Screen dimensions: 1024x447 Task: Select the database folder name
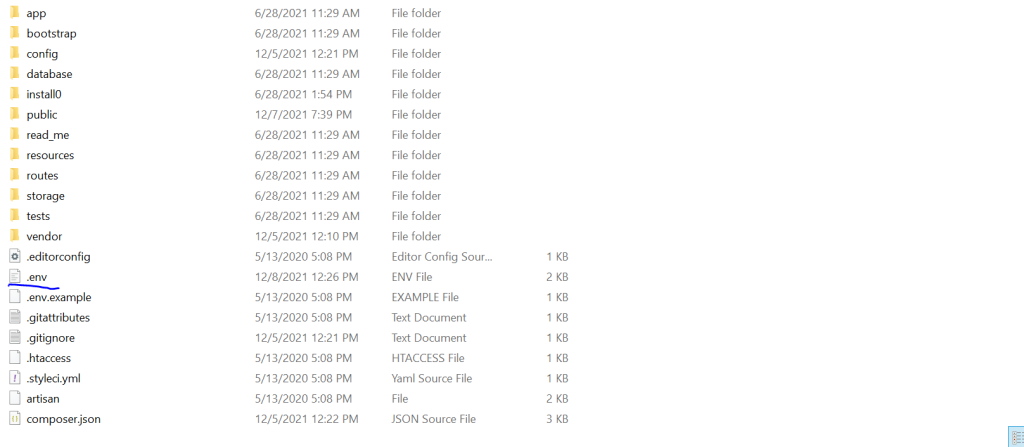[x=50, y=74]
